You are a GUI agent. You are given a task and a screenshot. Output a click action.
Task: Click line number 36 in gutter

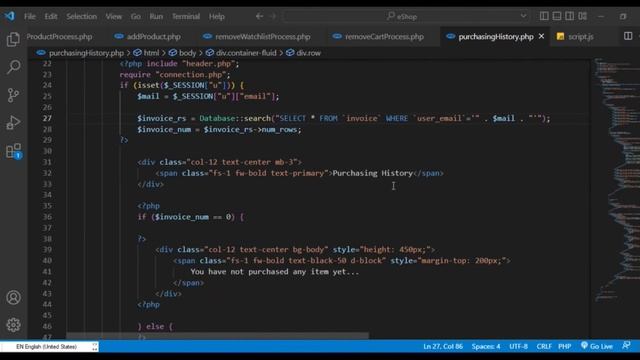coord(47,217)
